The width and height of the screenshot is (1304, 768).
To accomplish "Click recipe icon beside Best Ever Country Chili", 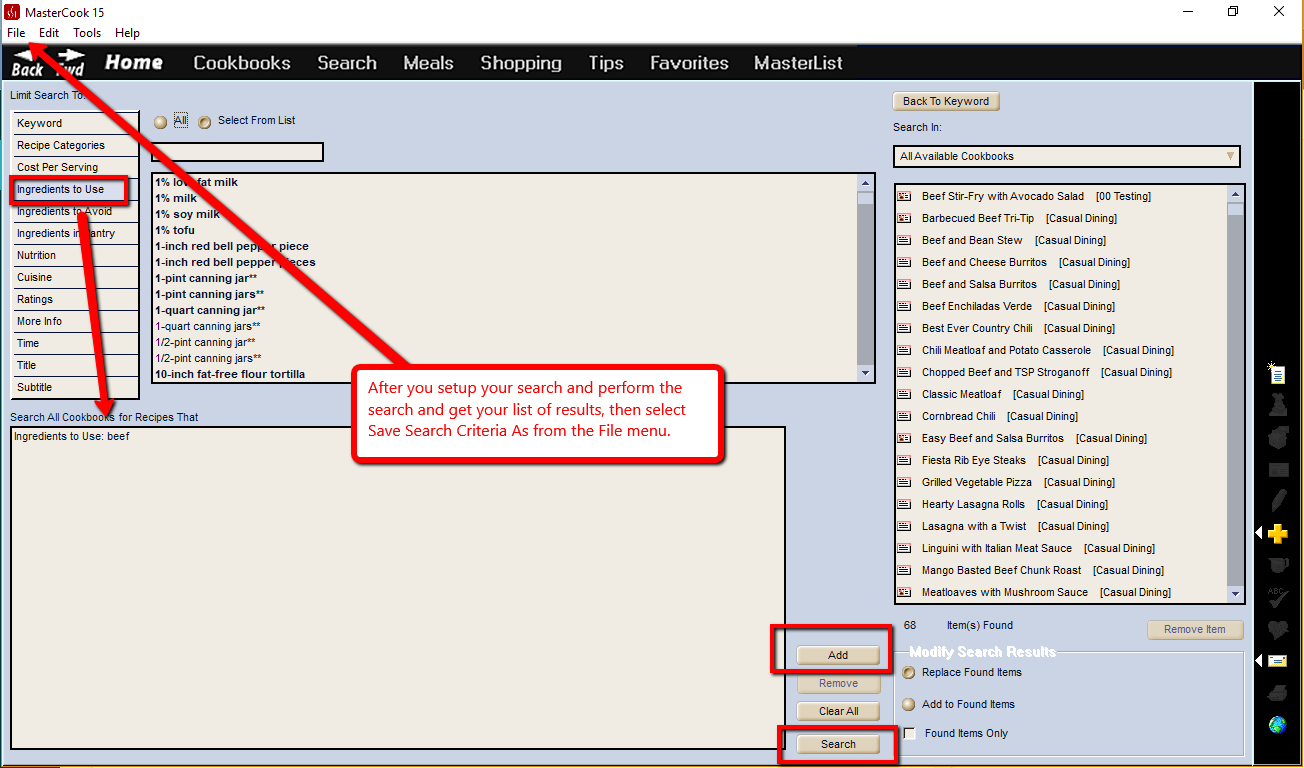I will [x=904, y=328].
